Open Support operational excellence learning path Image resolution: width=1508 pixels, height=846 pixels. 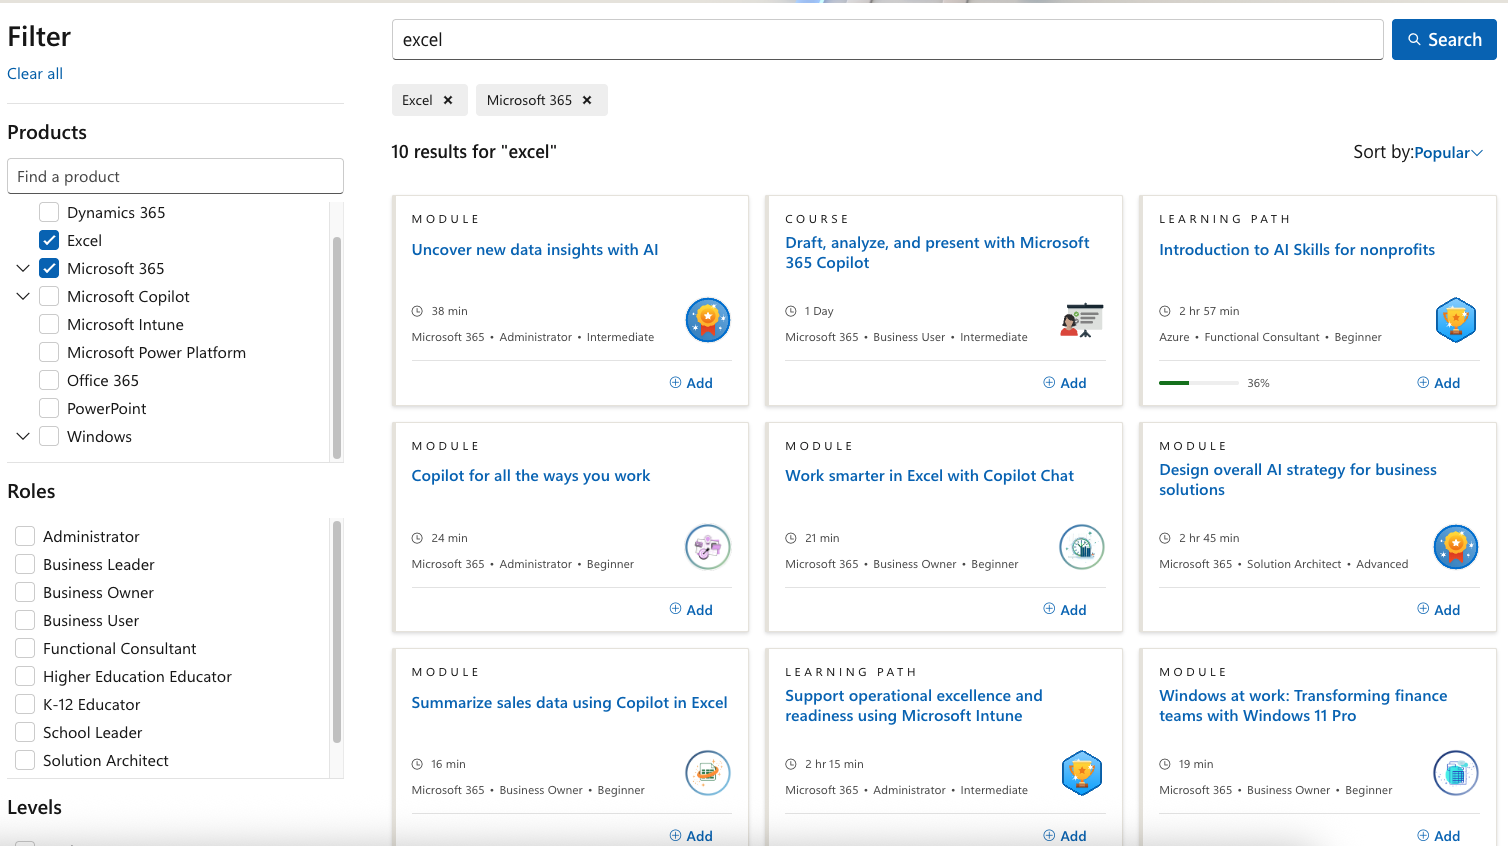pos(914,706)
